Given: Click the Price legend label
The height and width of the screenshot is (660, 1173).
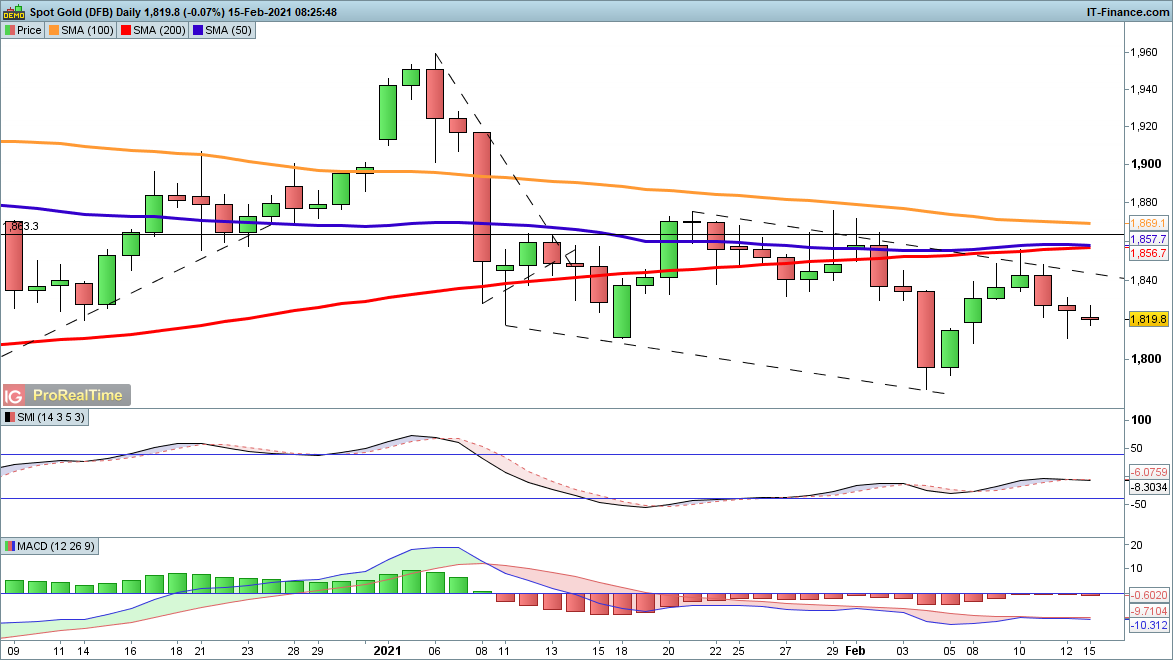Looking at the screenshot, I should coord(29,30).
